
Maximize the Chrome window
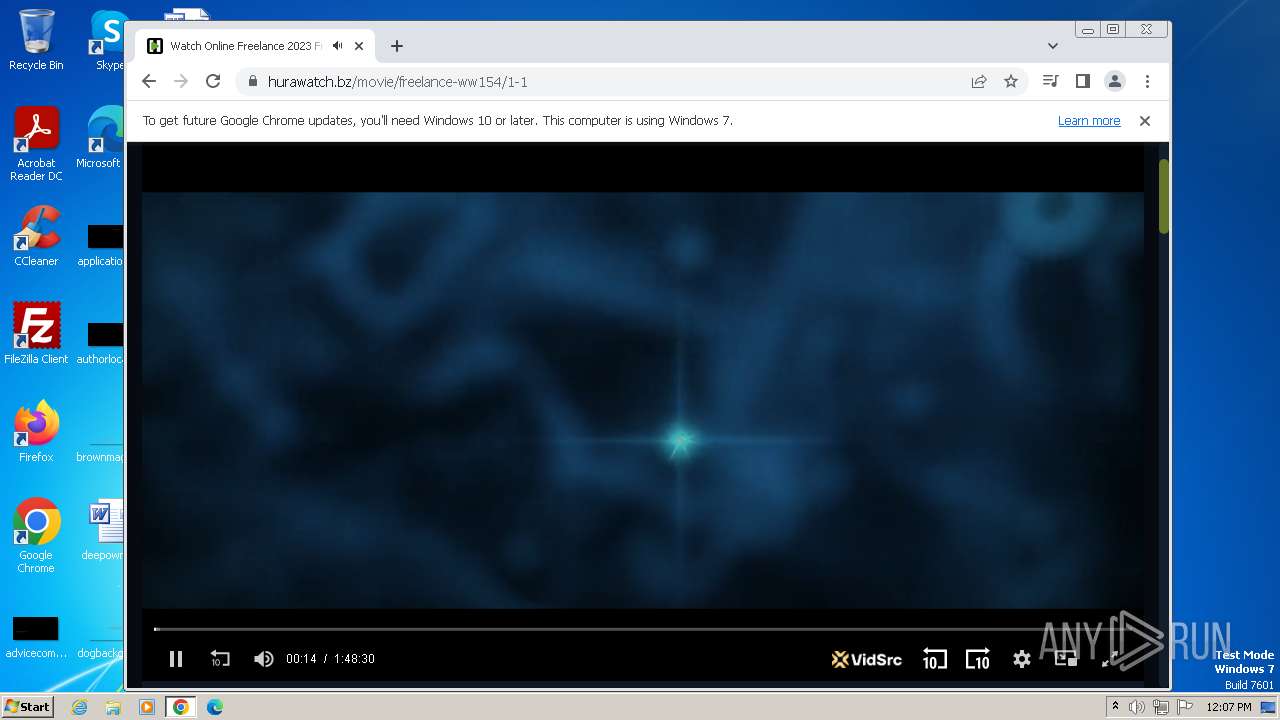click(1113, 30)
